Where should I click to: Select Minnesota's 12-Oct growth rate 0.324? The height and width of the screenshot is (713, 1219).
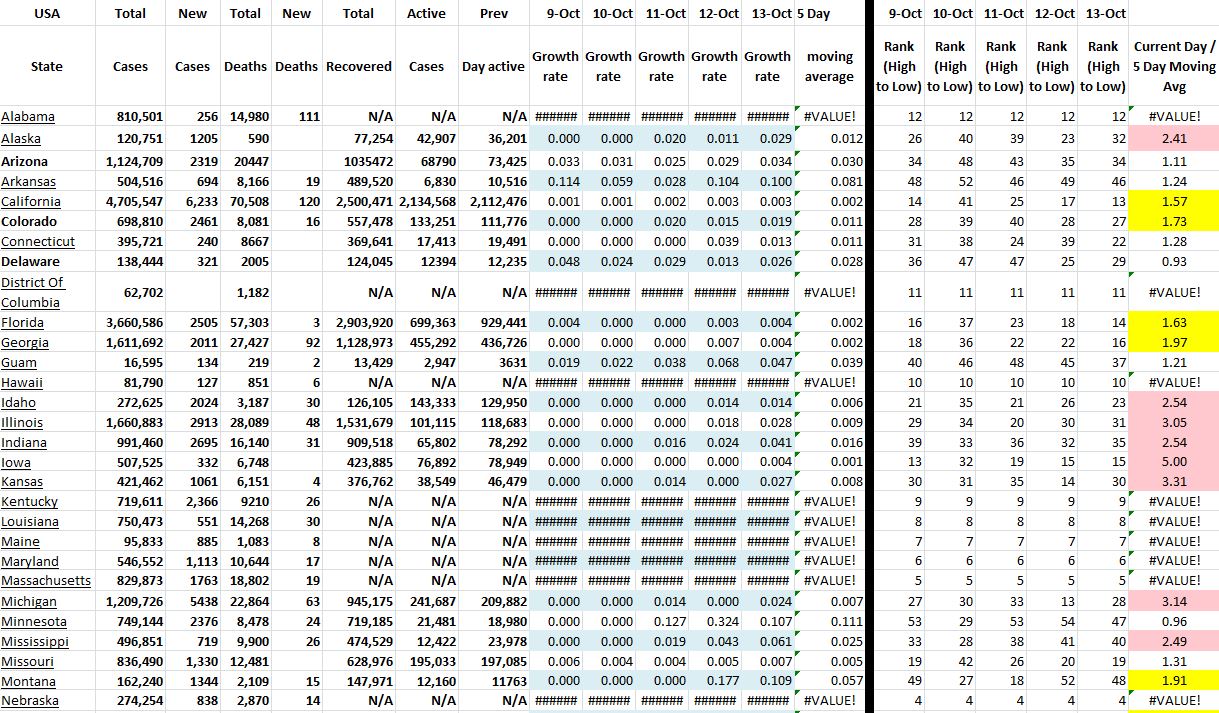click(714, 621)
